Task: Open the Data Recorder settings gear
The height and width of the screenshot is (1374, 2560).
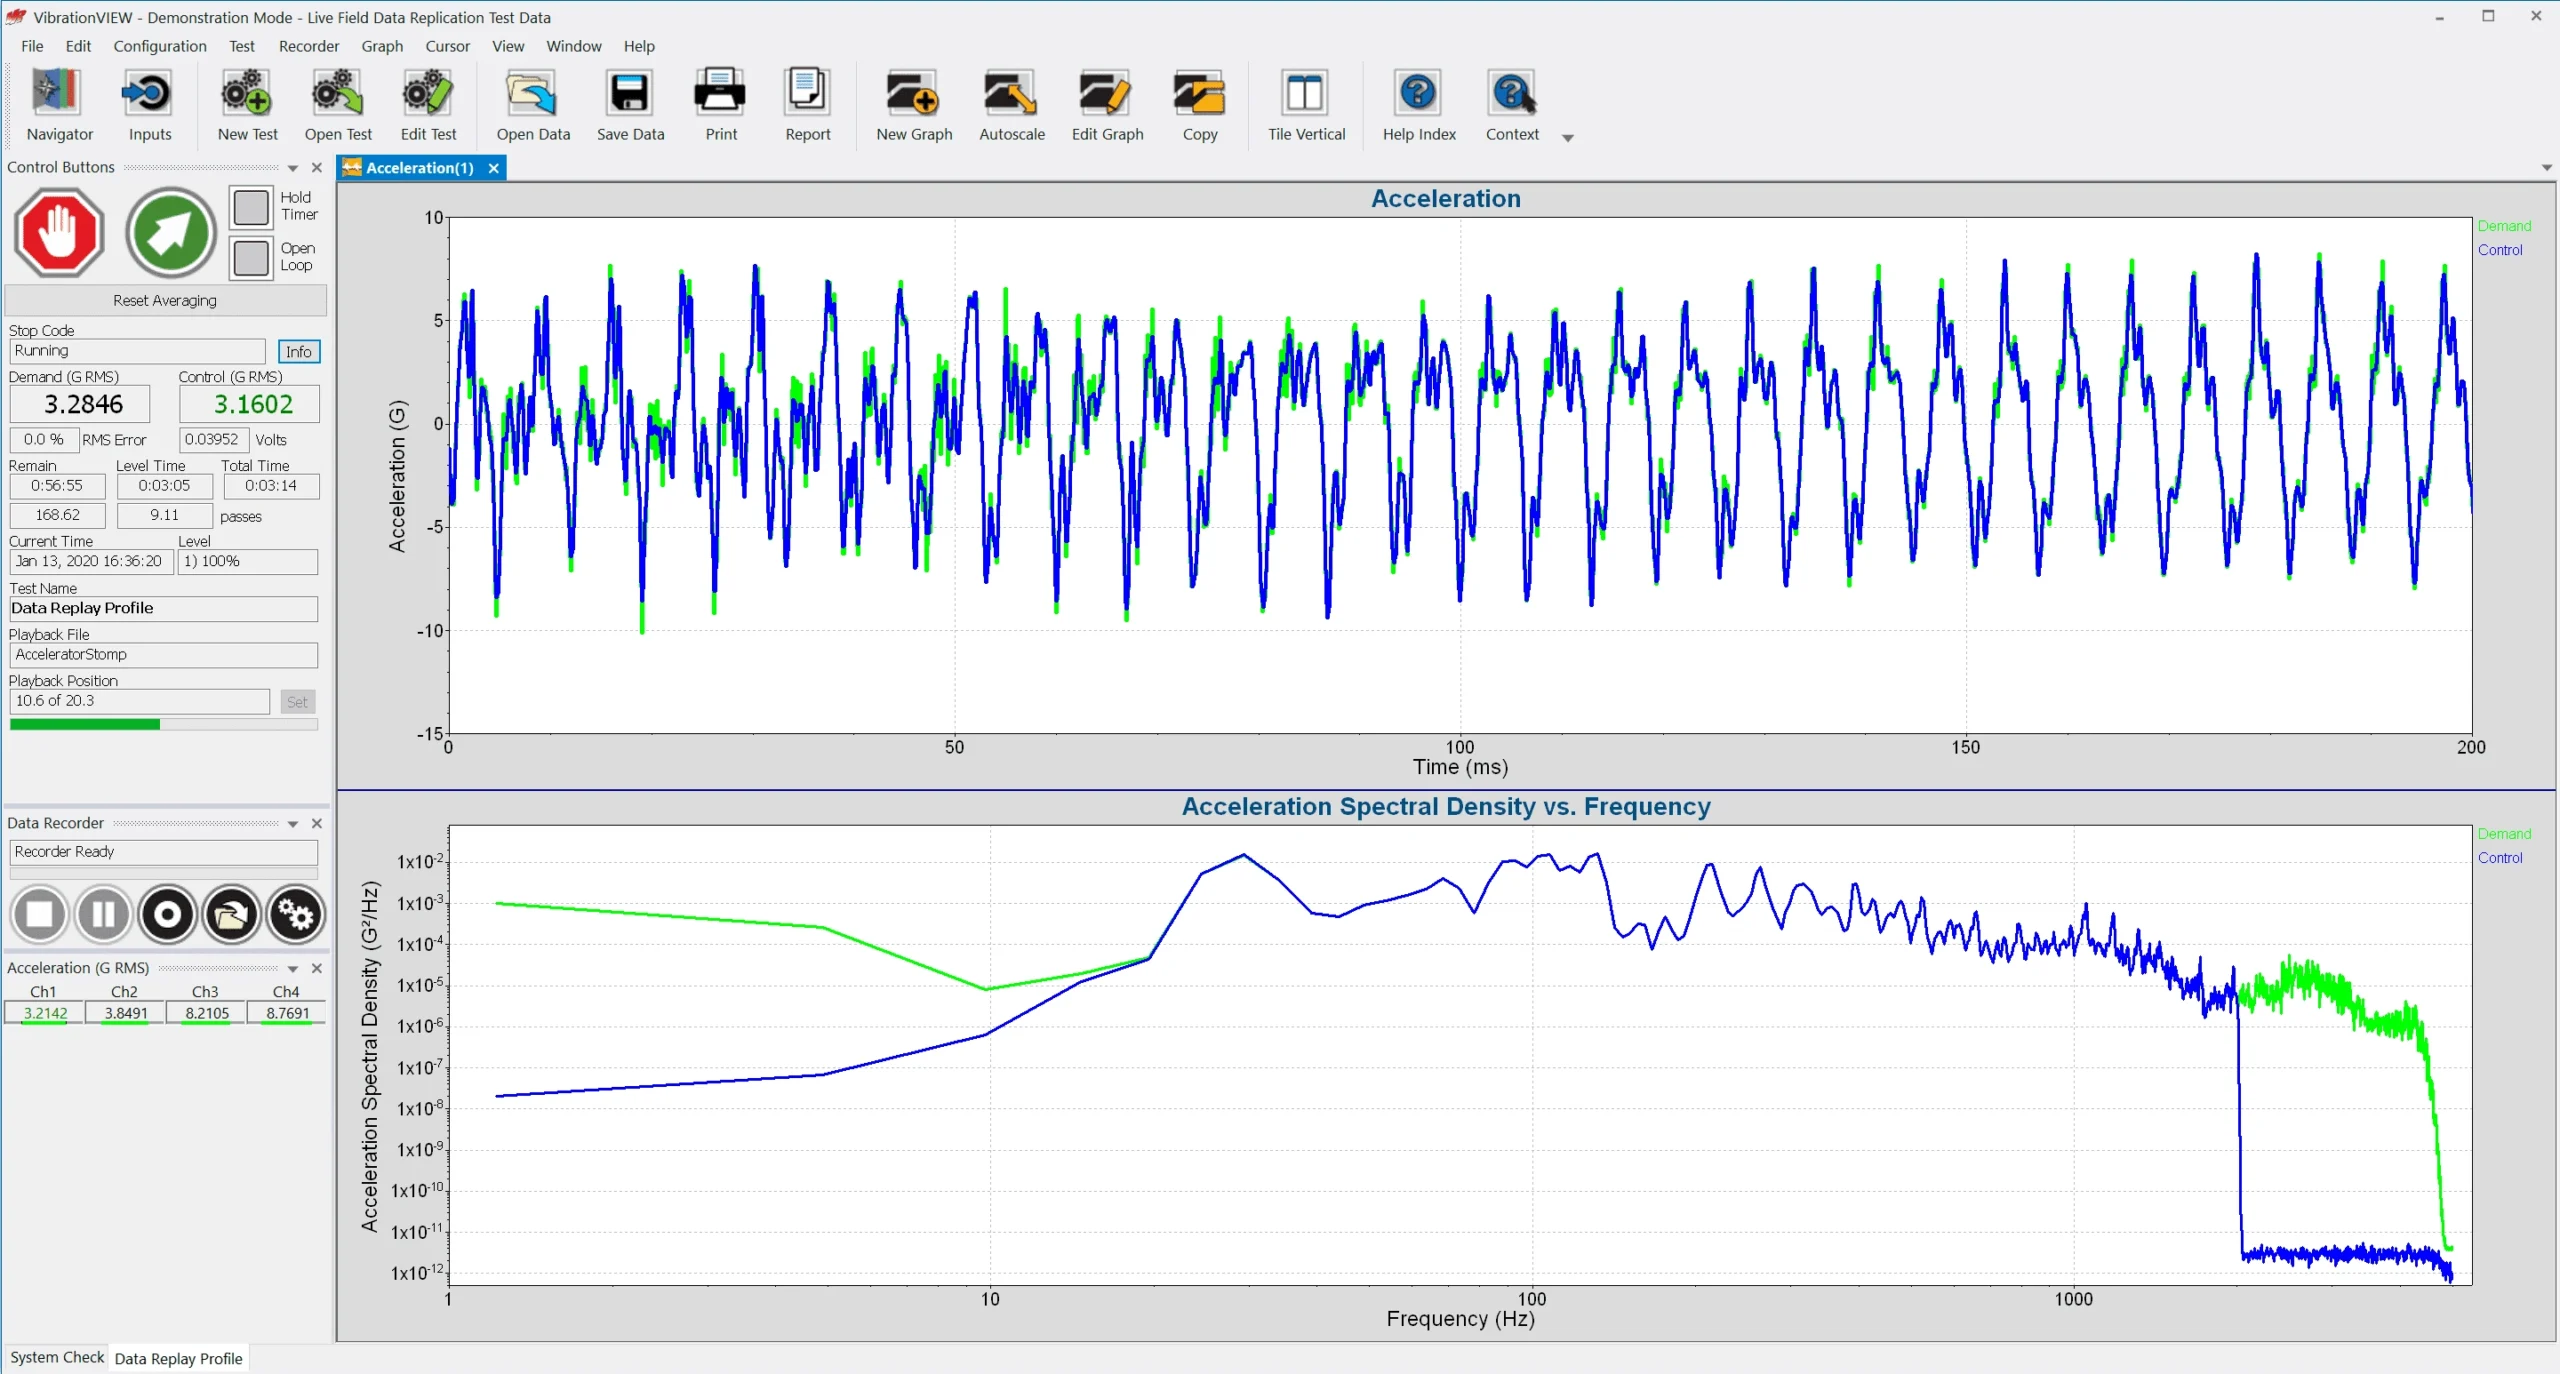Action: (295, 914)
